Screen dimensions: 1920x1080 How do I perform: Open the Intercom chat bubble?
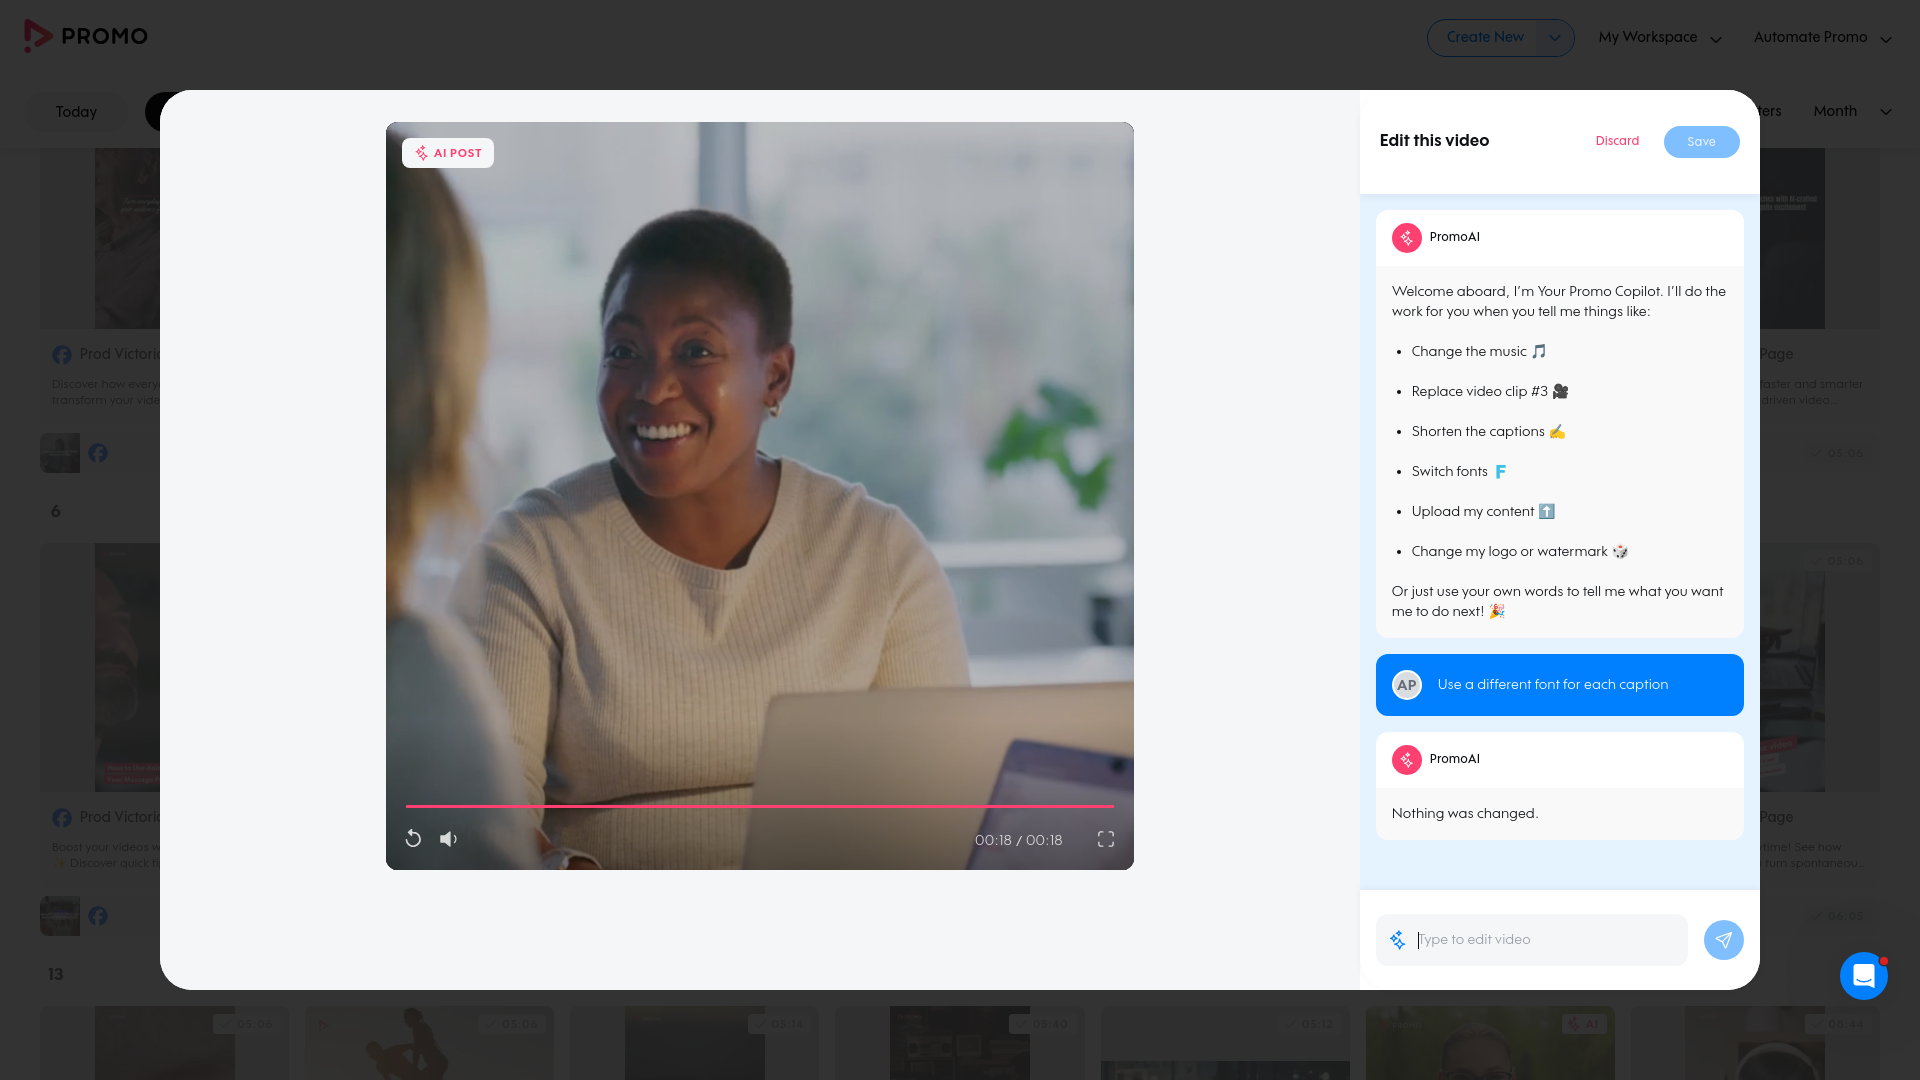[1863, 976]
